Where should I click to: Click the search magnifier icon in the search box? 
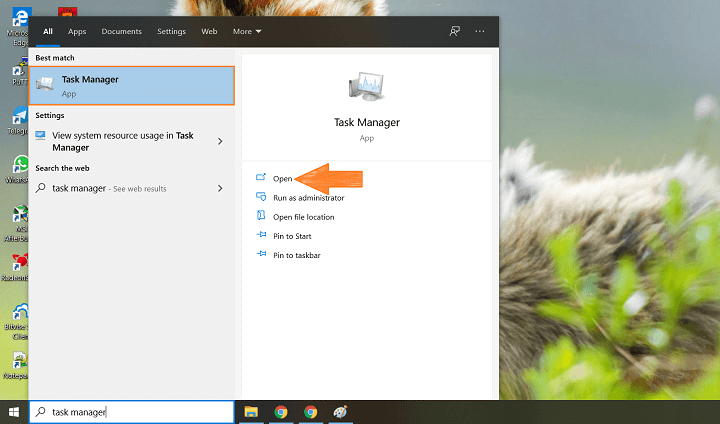pos(40,412)
